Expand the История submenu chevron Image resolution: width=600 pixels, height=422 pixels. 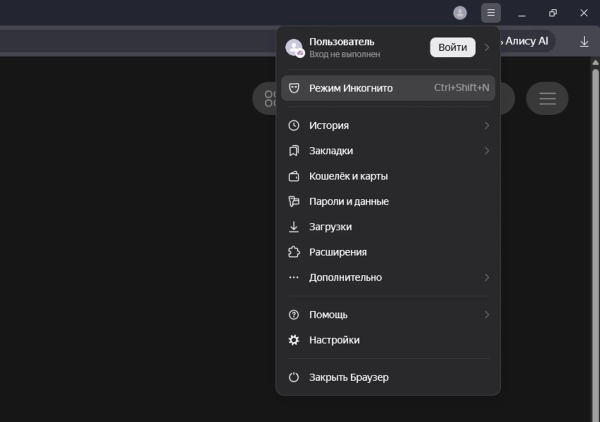487,125
